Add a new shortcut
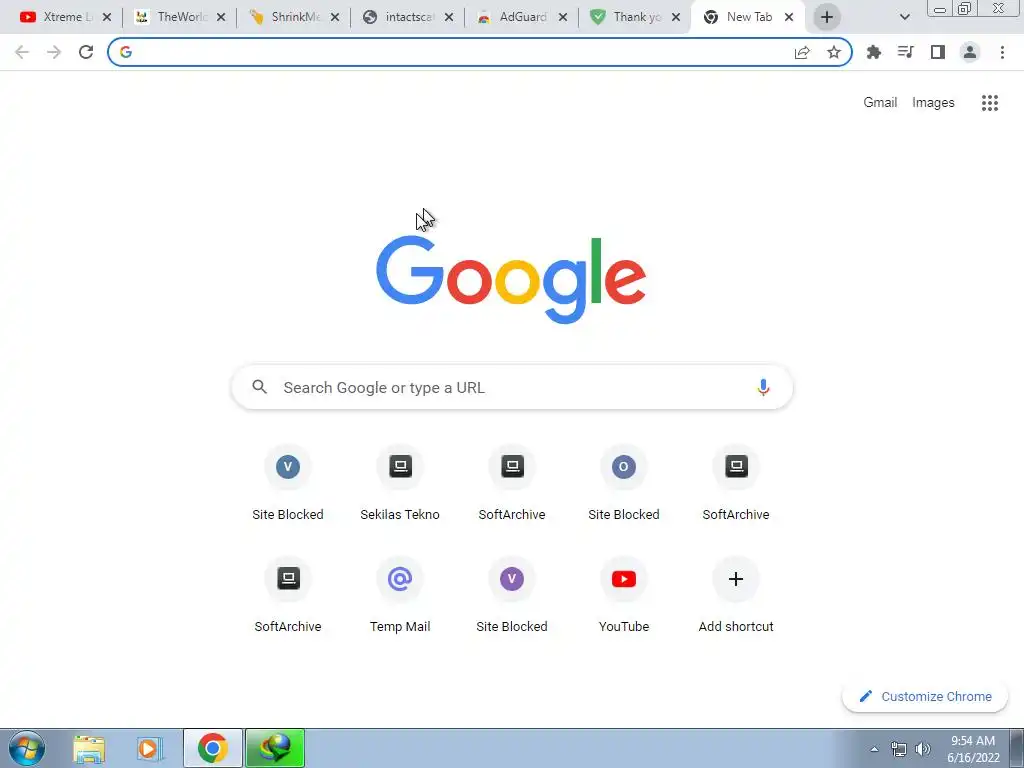The width and height of the screenshot is (1024, 768). (736, 596)
